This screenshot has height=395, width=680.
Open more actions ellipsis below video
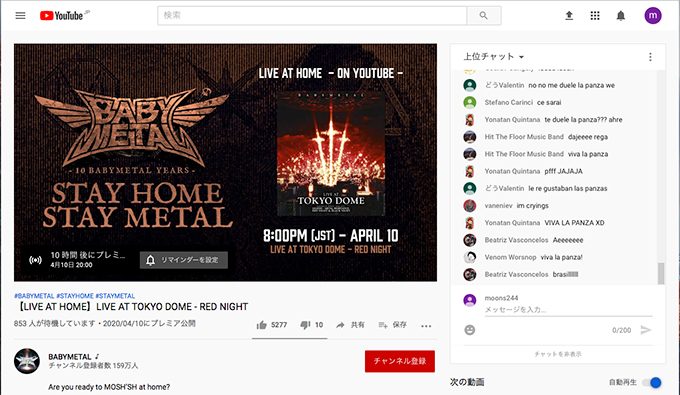[x=426, y=326]
